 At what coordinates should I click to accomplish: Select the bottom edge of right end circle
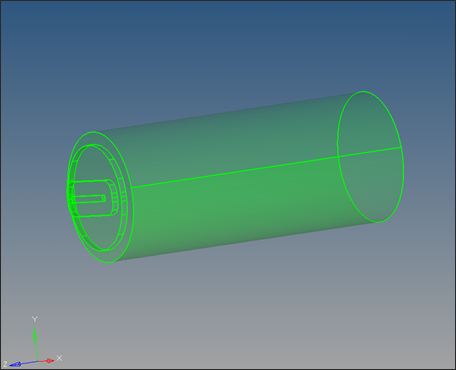(378, 222)
